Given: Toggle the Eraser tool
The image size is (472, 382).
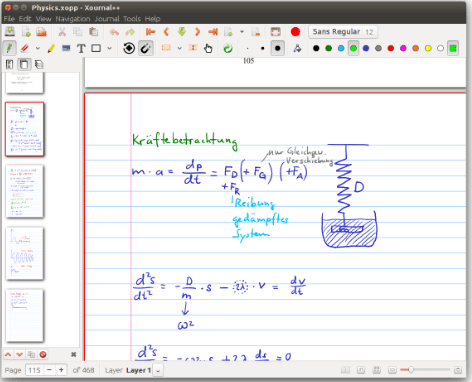Looking at the screenshot, I should (x=25, y=49).
